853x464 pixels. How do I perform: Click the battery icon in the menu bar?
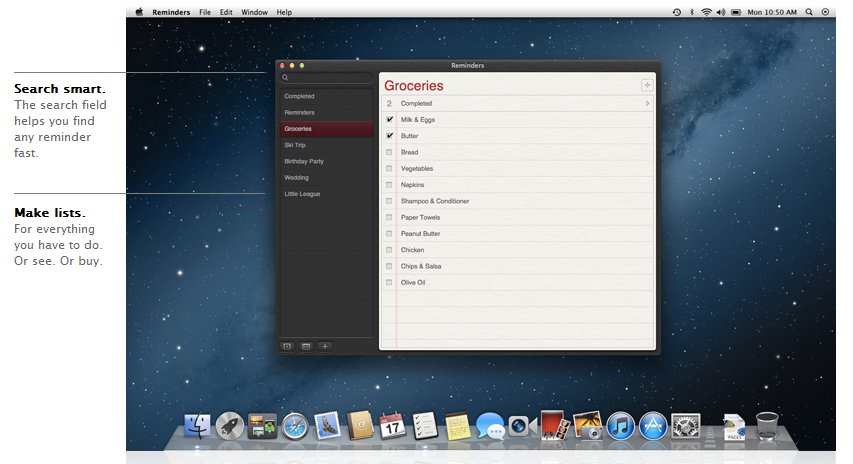tap(736, 12)
